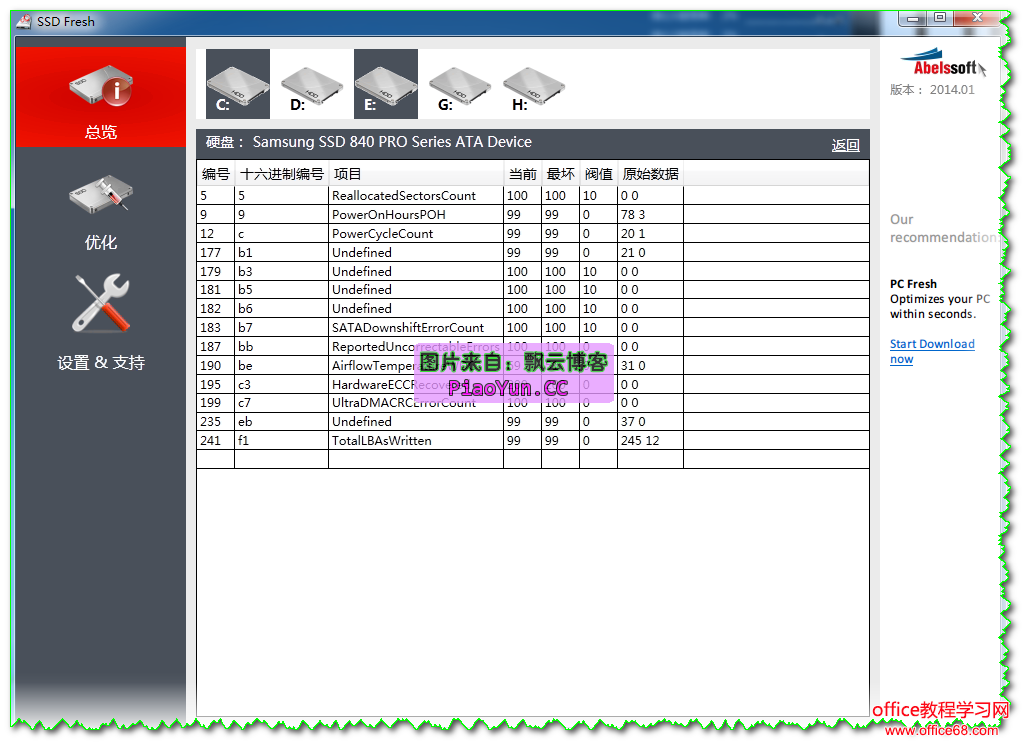
Task: Select drive D: icon
Action: 312,84
